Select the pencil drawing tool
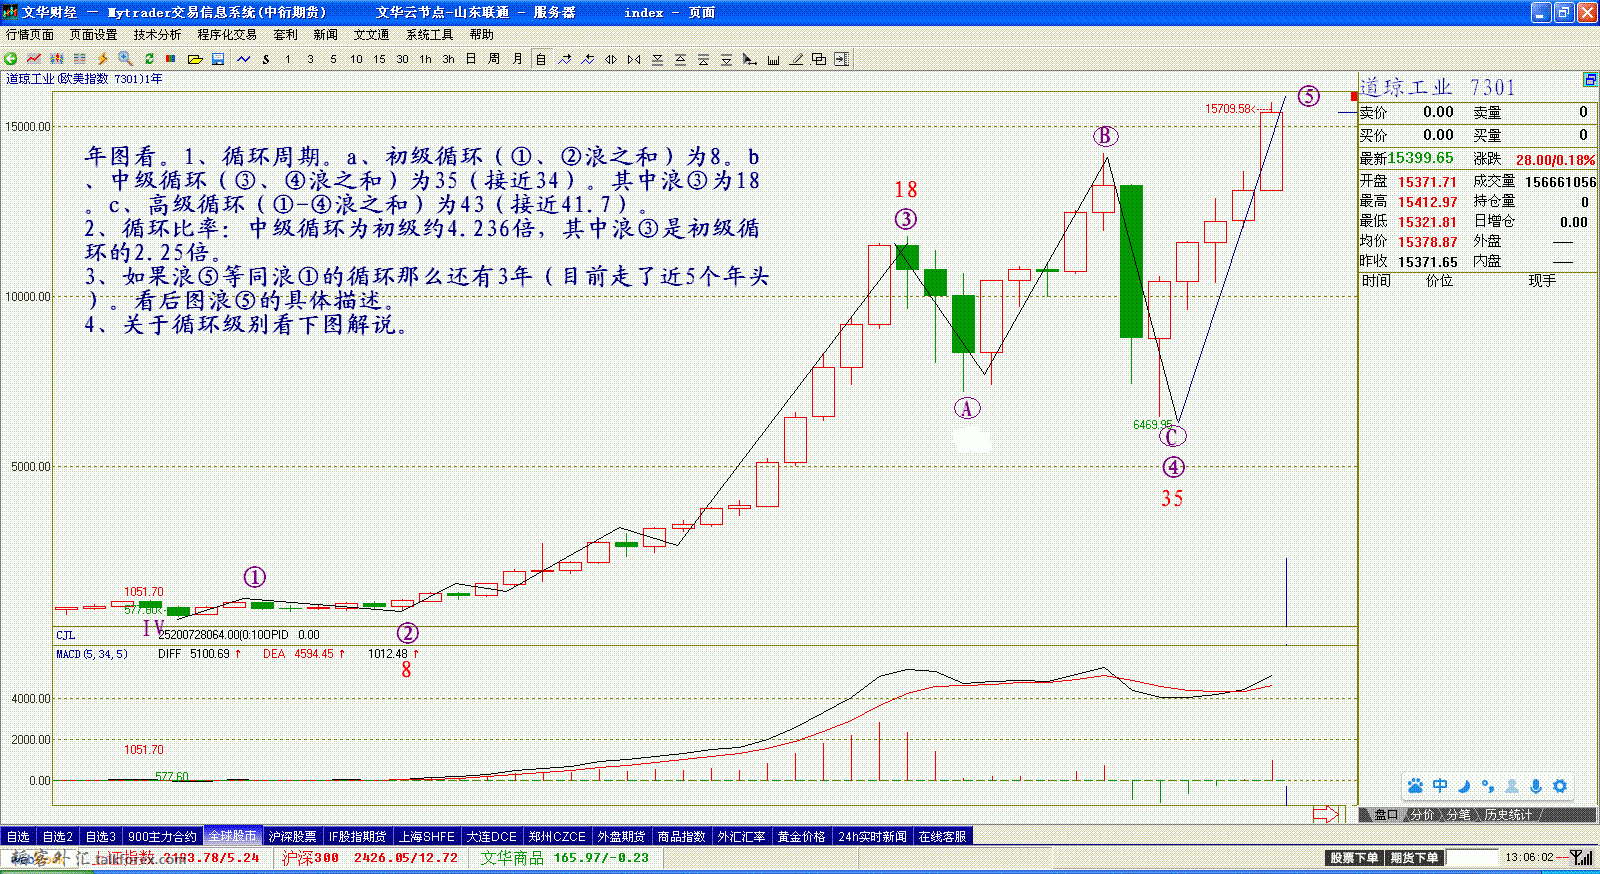This screenshot has width=1600, height=874. pos(796,59)
